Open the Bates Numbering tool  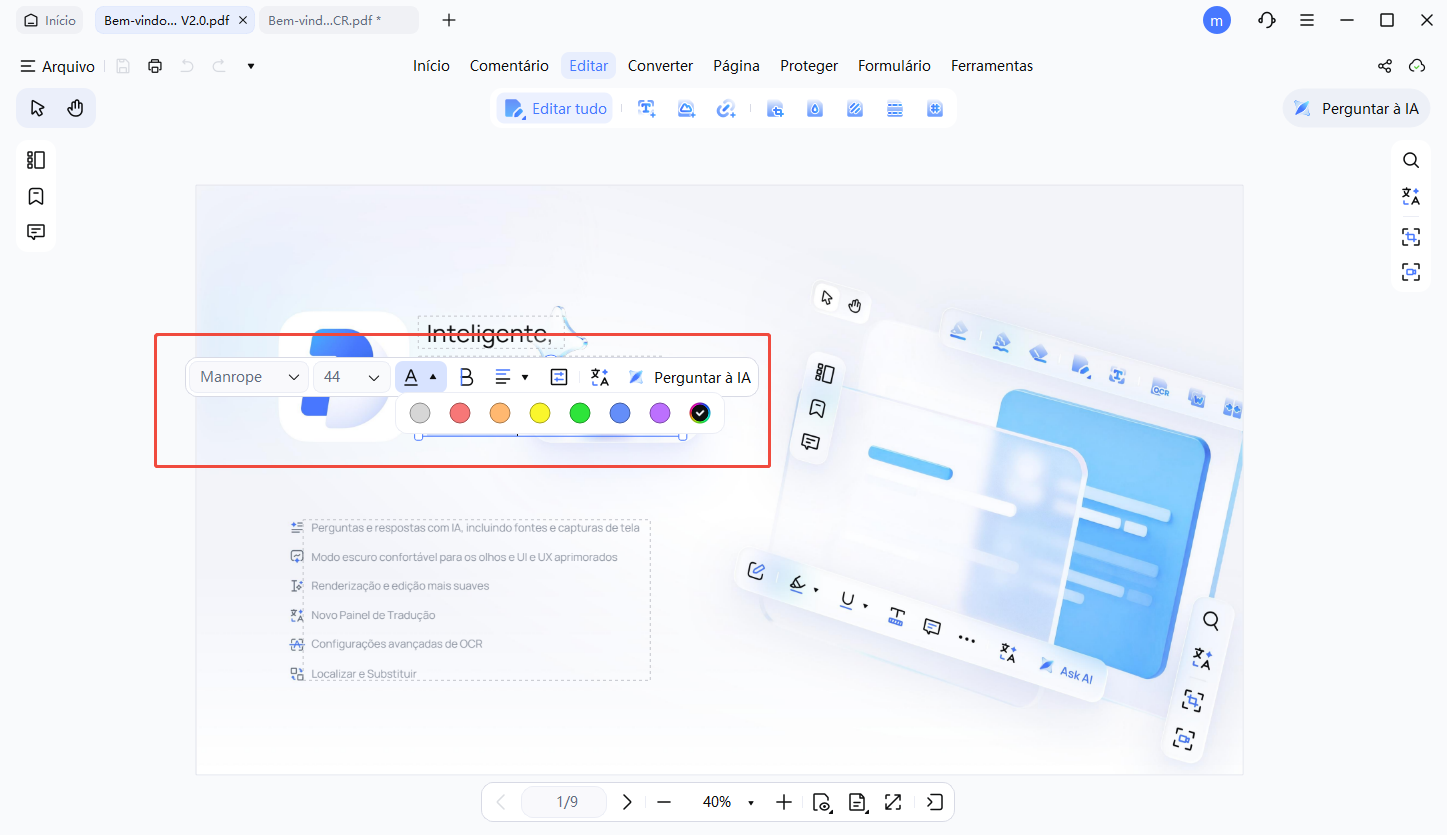[x=934, y=108]
